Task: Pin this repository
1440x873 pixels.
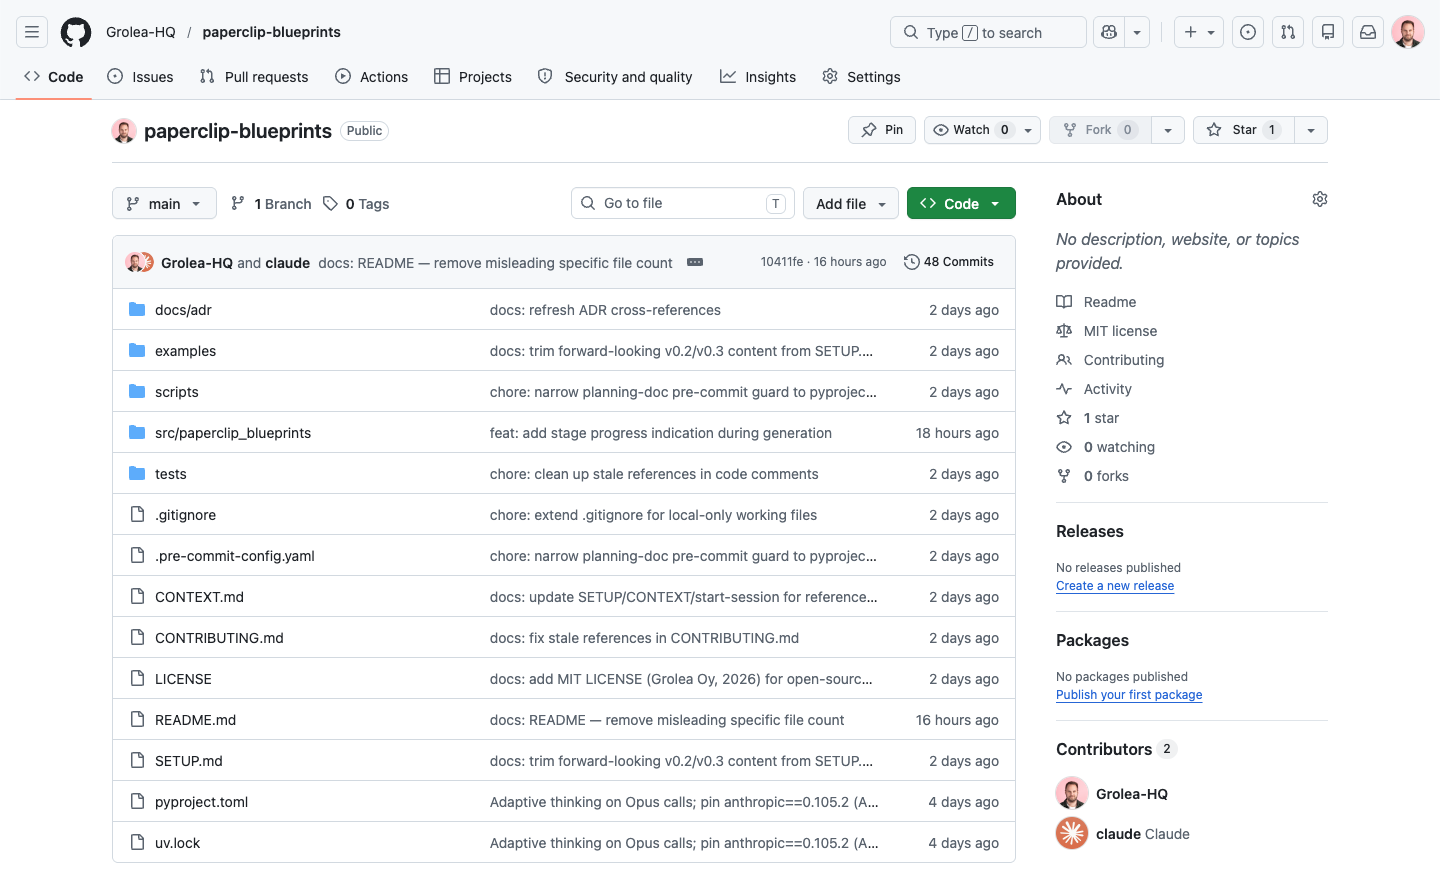Action: (x=882, y=130)
